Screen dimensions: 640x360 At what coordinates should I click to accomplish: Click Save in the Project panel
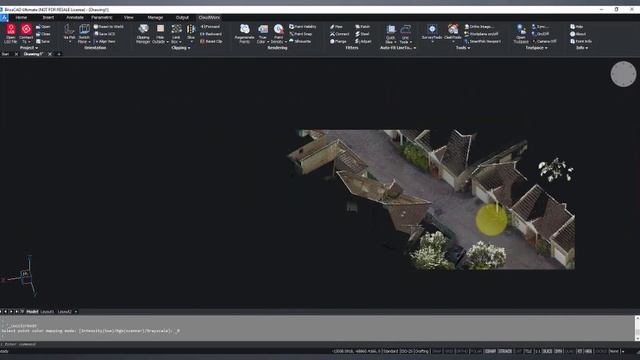point(43,41)
